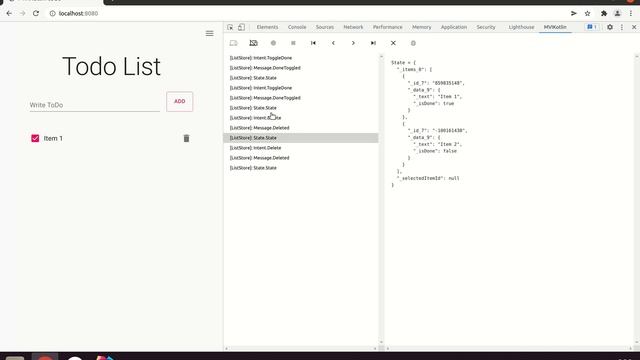The width and height of the screenshot is (640, 360).
Task: Focus the Write ToDo input field
Action: (x=95, y=105)
